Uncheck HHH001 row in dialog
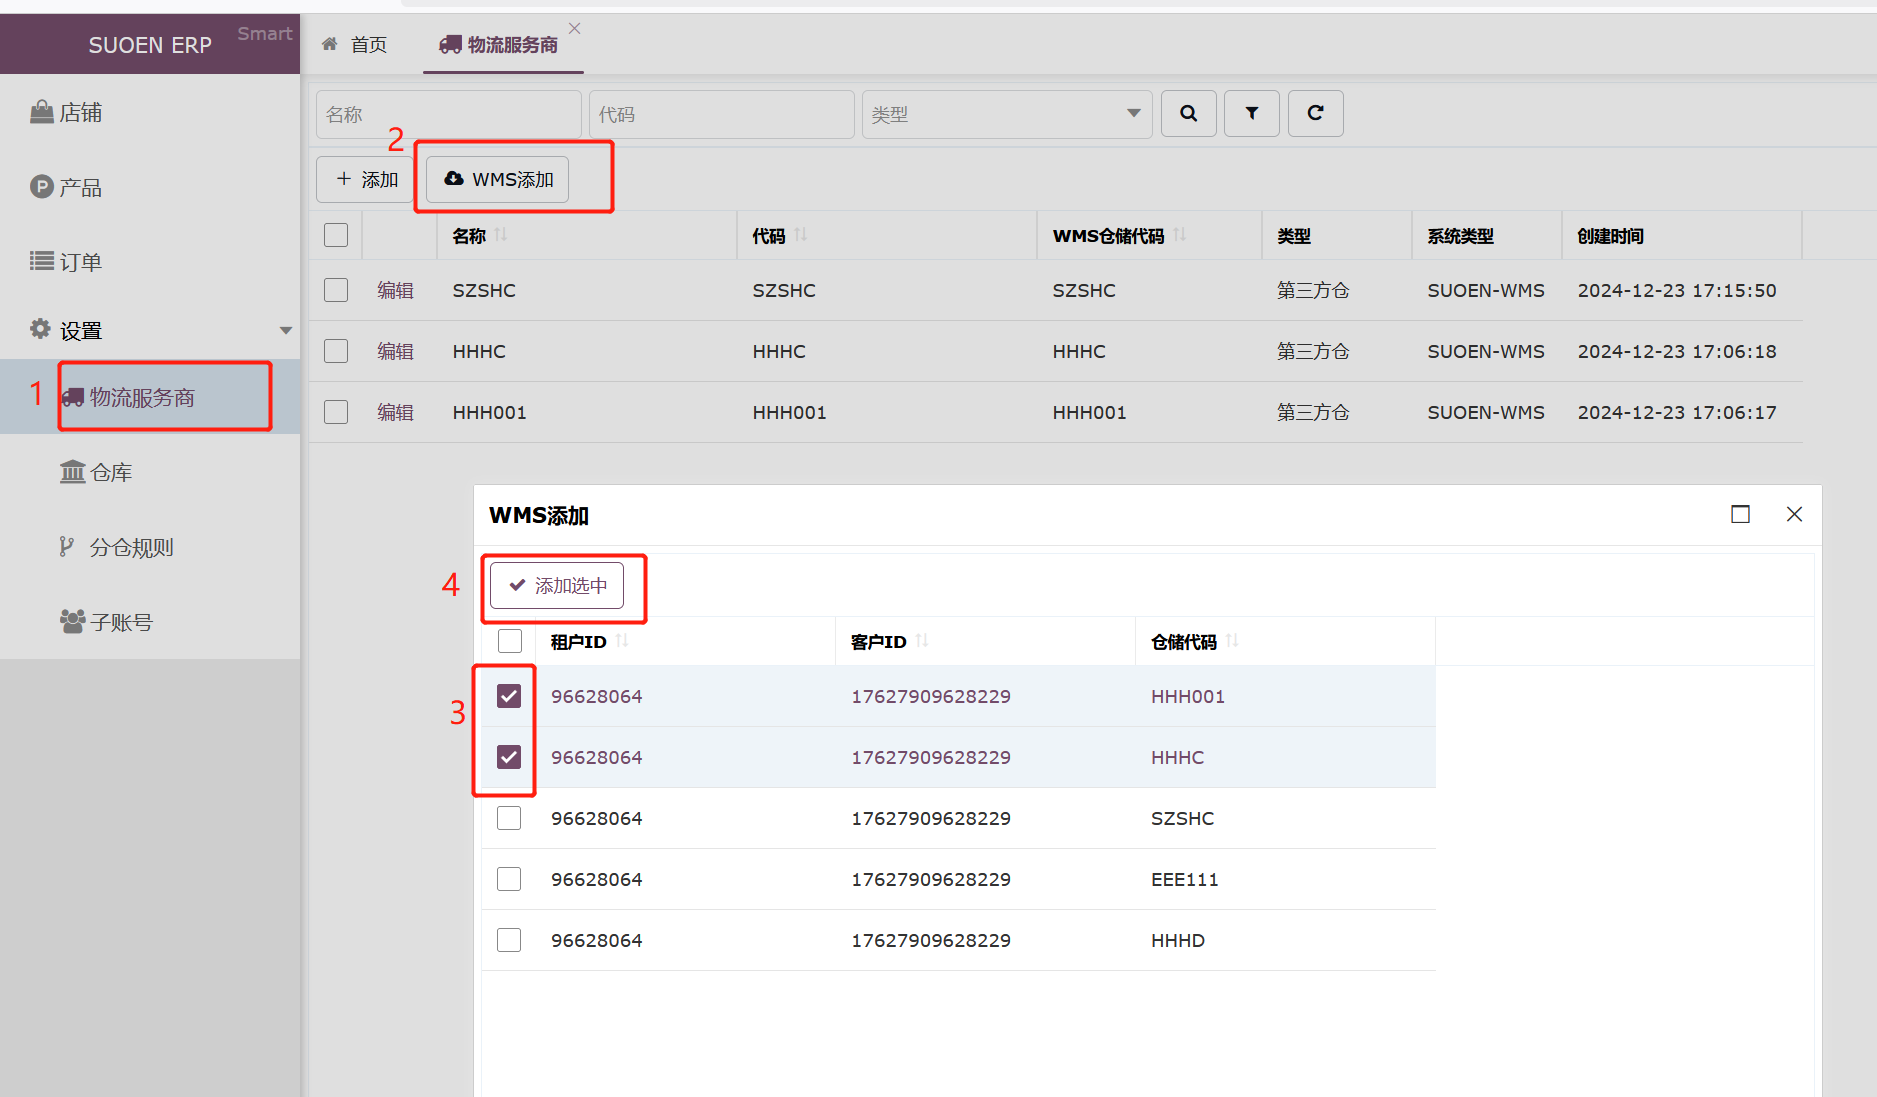The image size is (1877, 1097). point(509,696)
